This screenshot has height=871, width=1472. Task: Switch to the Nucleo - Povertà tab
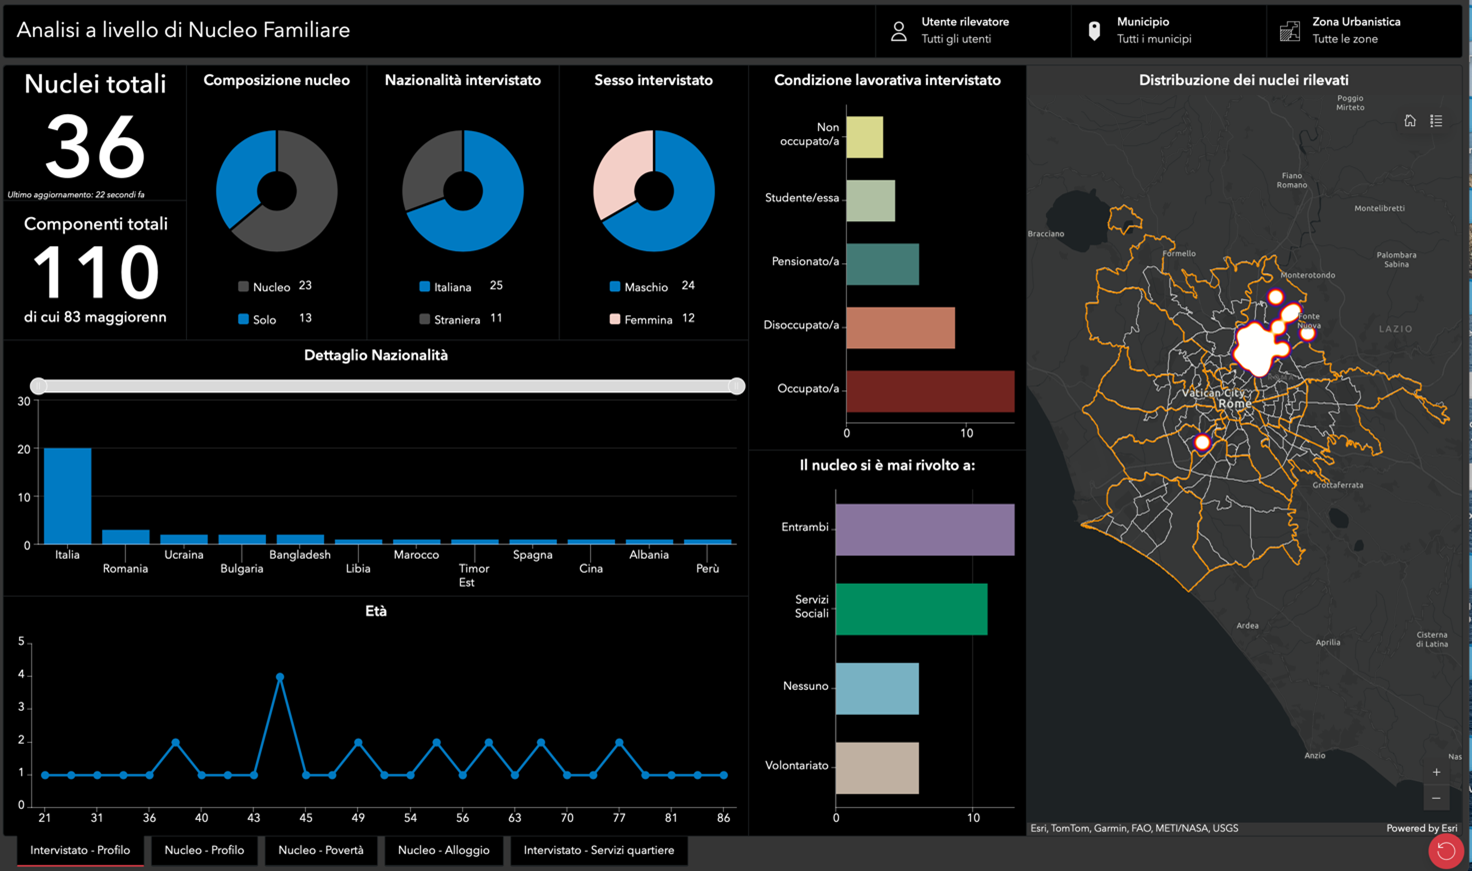coord(320,850)
